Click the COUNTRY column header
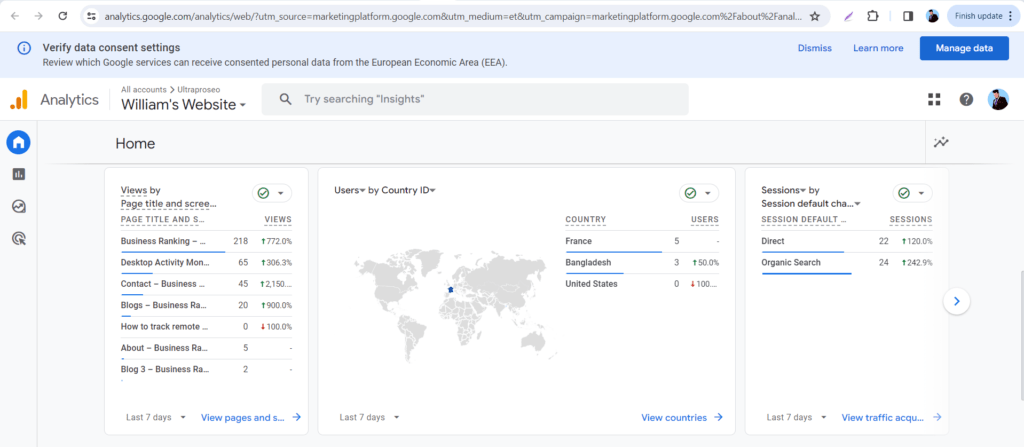 [x=586, y=220]
